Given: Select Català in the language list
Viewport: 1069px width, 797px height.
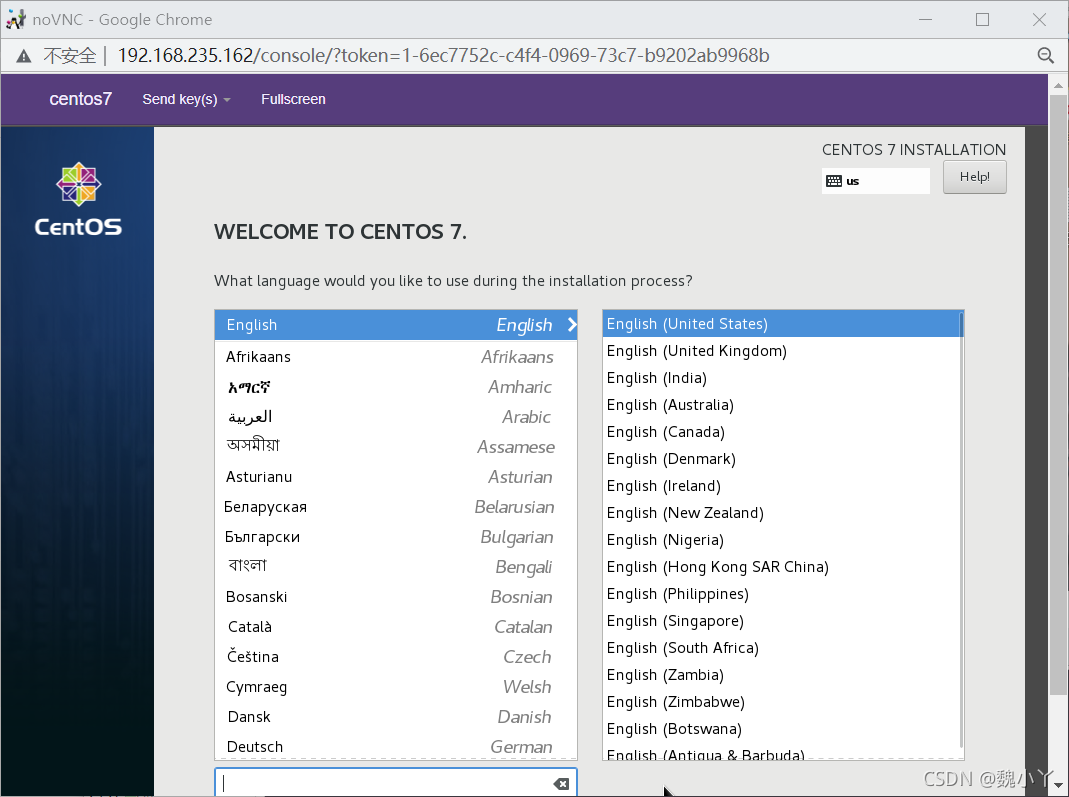Looking at the screenshot, I should click(x=396, y=627).
